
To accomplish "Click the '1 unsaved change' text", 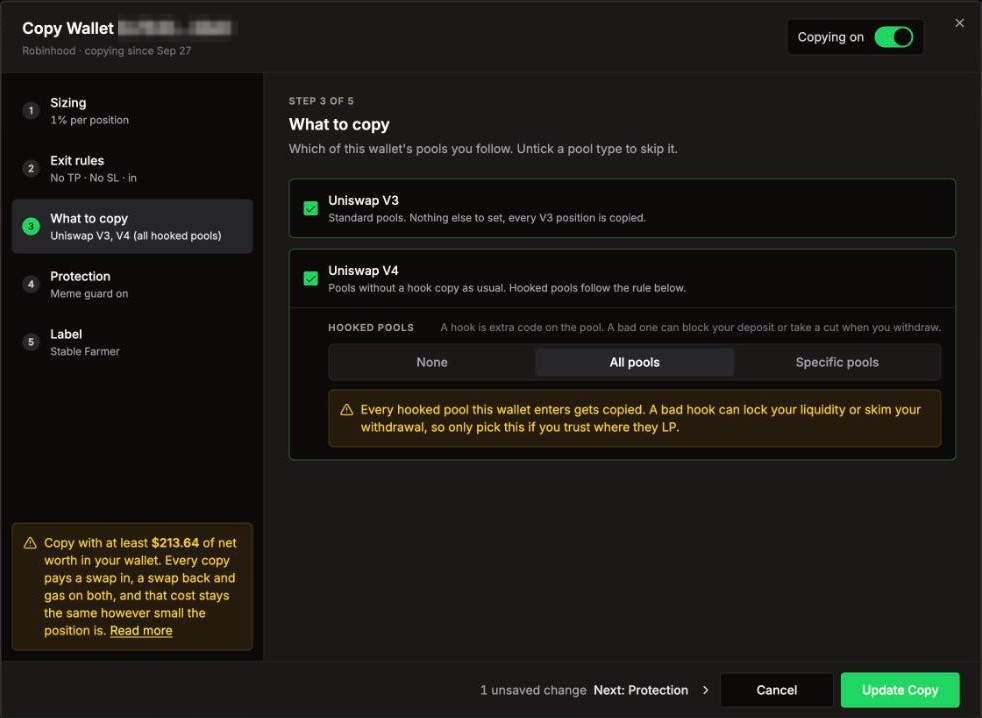I will [x=533, y=690].
